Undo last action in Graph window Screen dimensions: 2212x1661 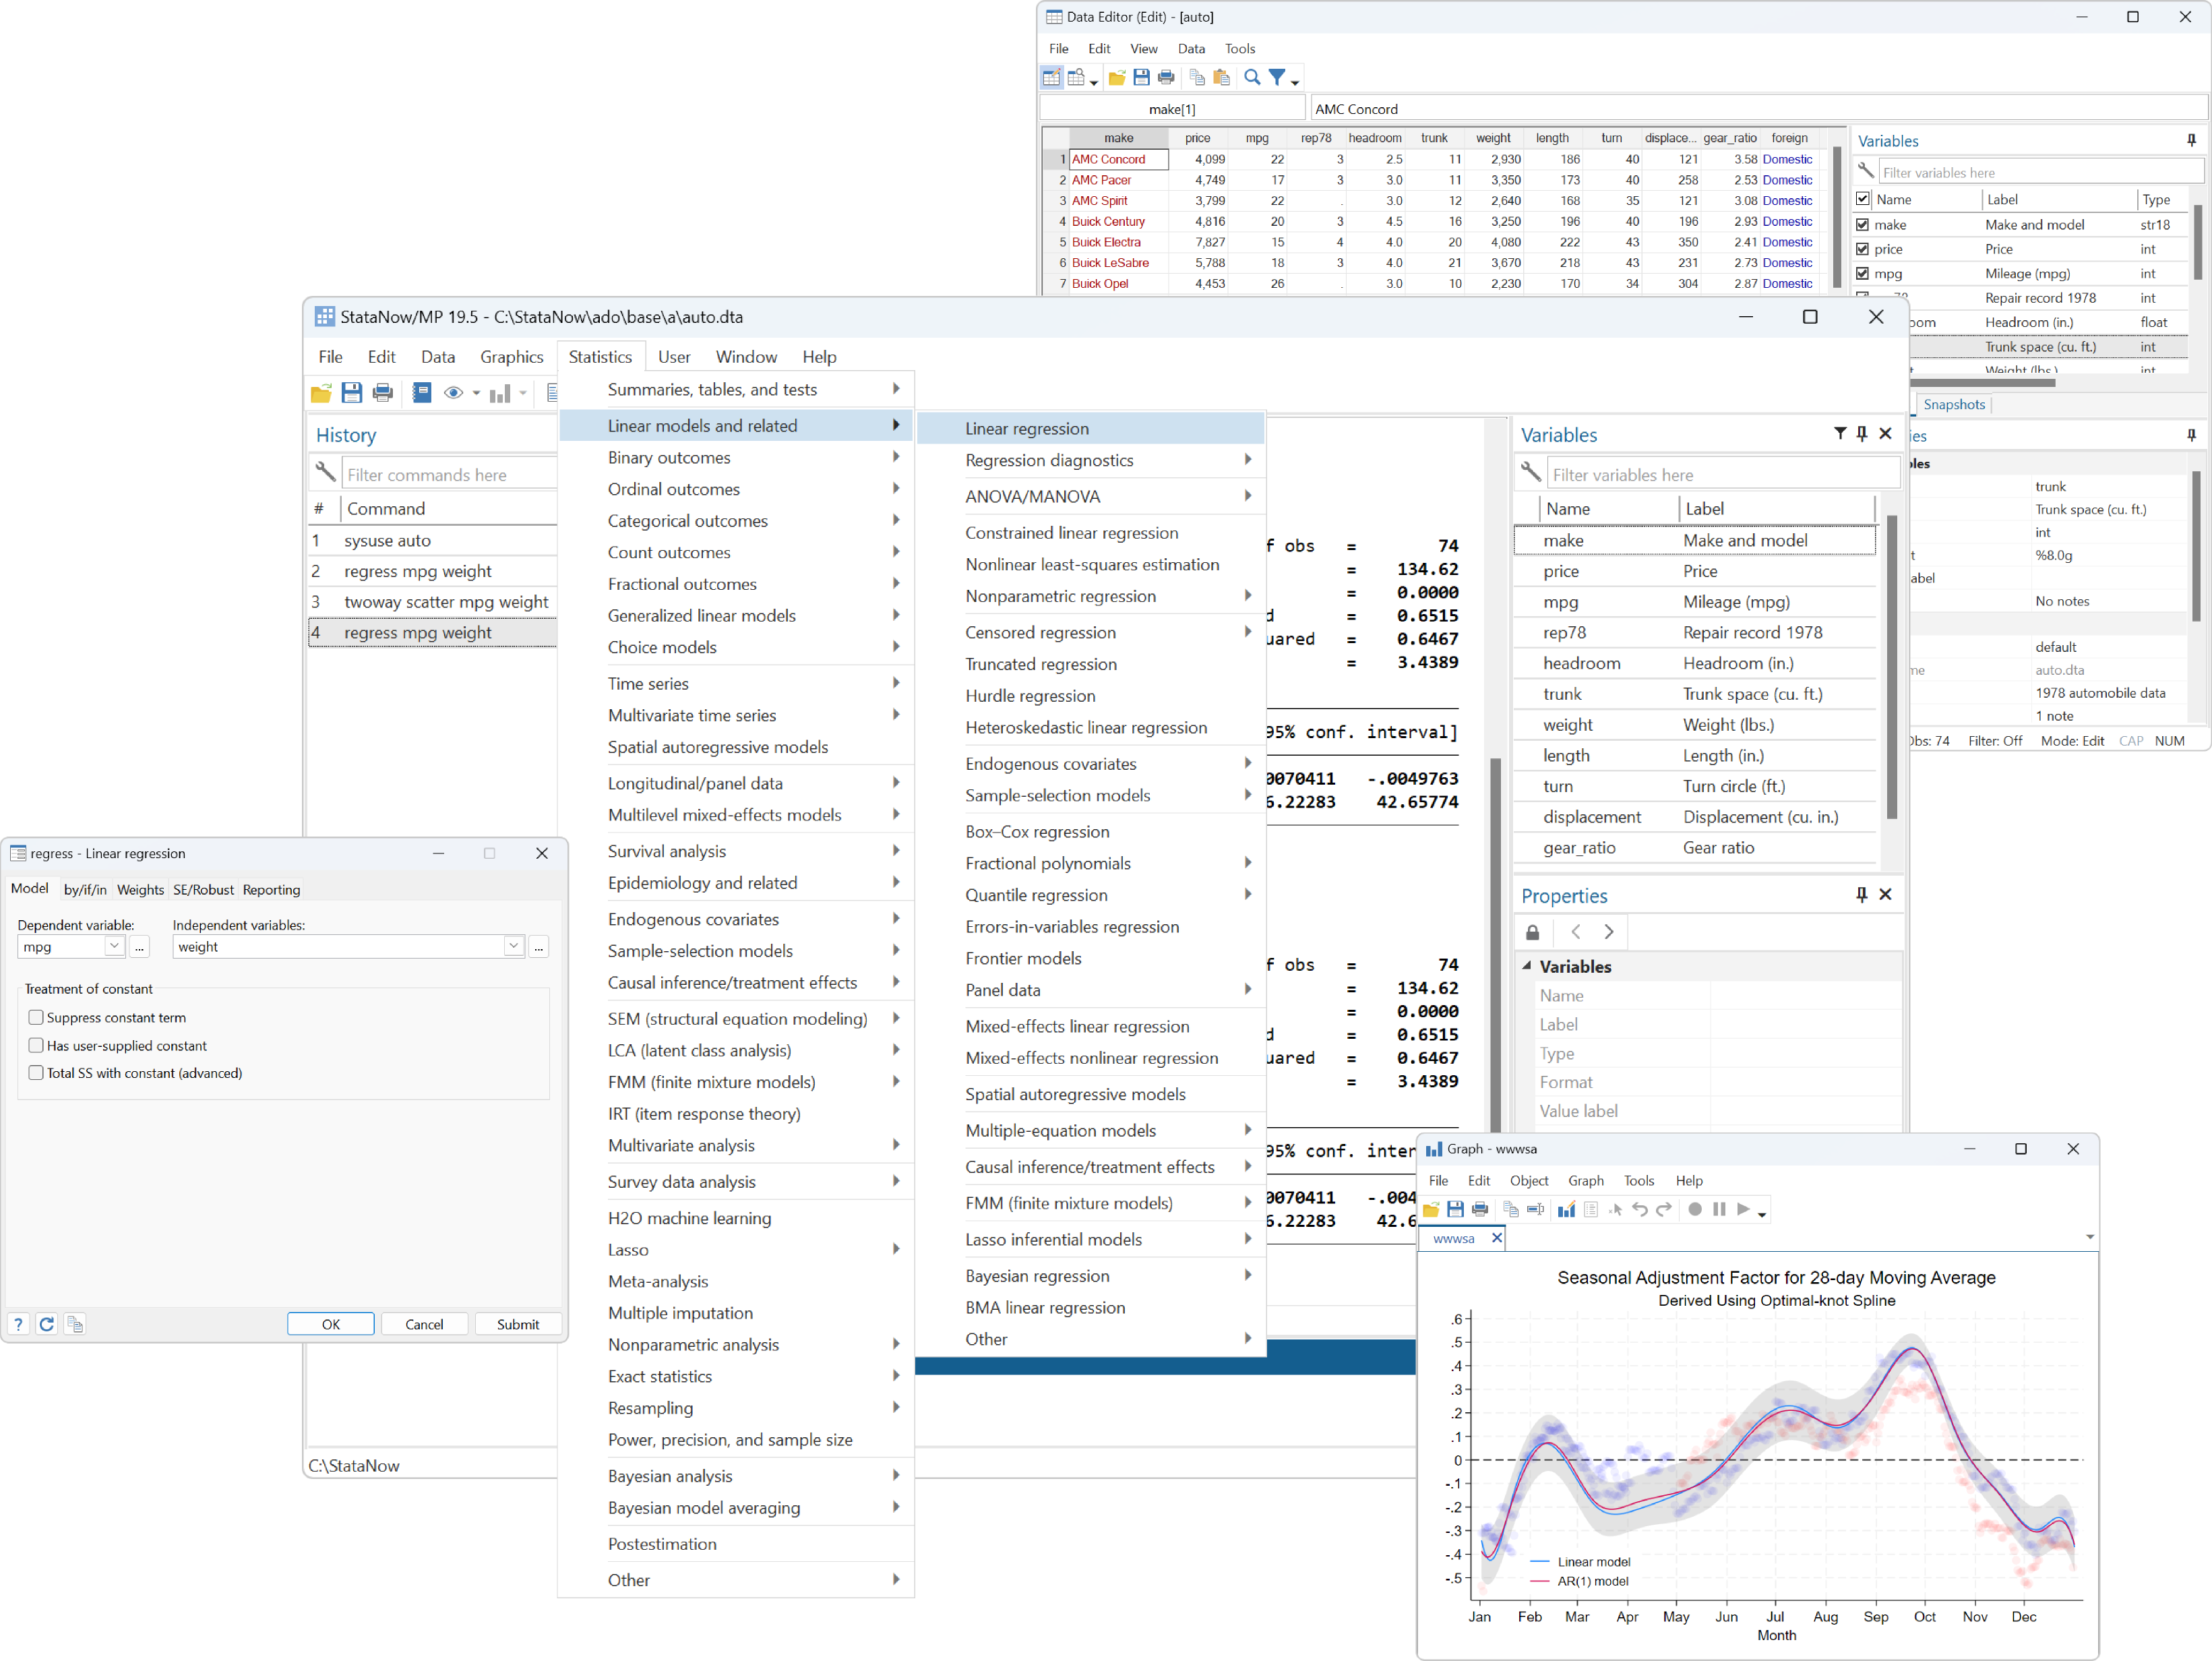pos(1641,1210)
